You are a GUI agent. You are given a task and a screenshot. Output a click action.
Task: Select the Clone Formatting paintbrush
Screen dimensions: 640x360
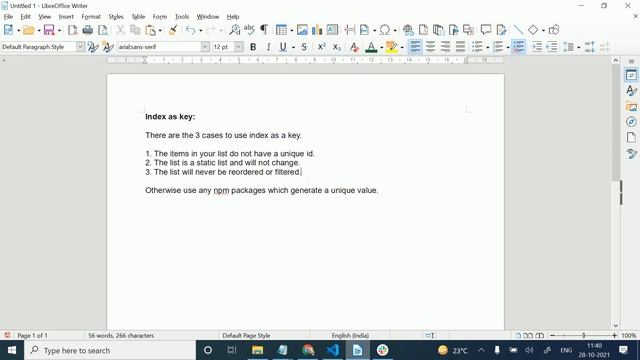coord(173,30)
